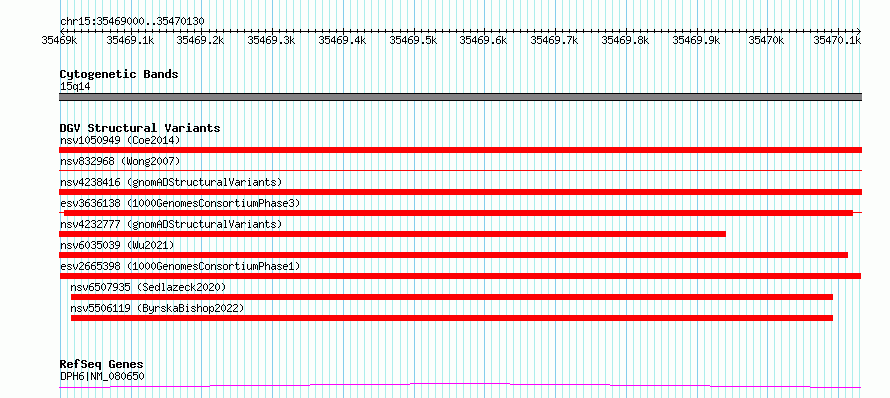The image size is (890, 398).
Task: Click the 35469.4k ruler tick label
Action: (x=342, y=40)
